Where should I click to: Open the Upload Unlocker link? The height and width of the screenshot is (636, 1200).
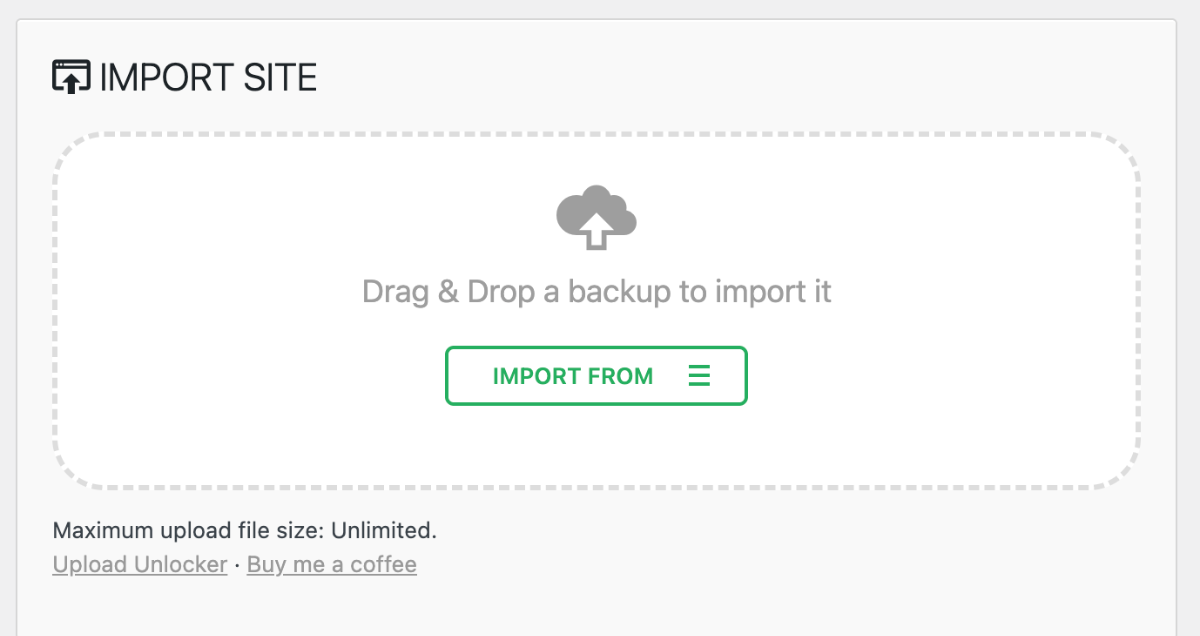[x=139, y=564]
